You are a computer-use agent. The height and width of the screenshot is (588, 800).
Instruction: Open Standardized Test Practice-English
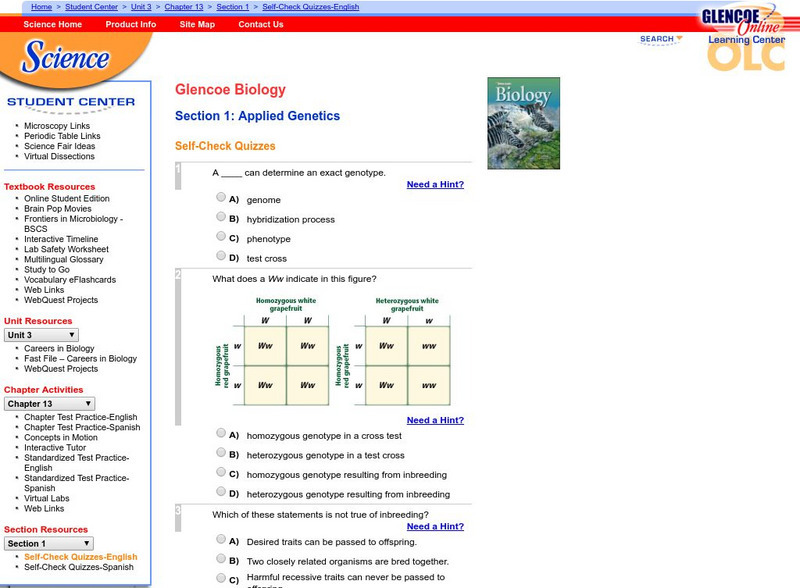[77, 463]
